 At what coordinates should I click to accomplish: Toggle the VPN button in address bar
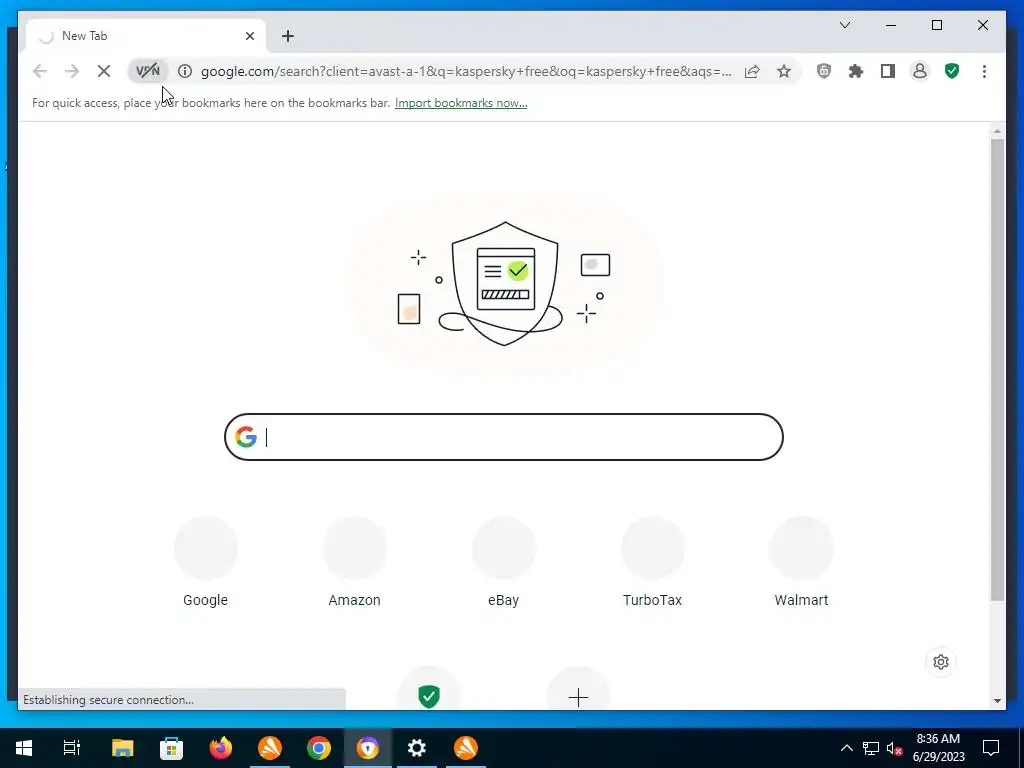click(148, 71)
